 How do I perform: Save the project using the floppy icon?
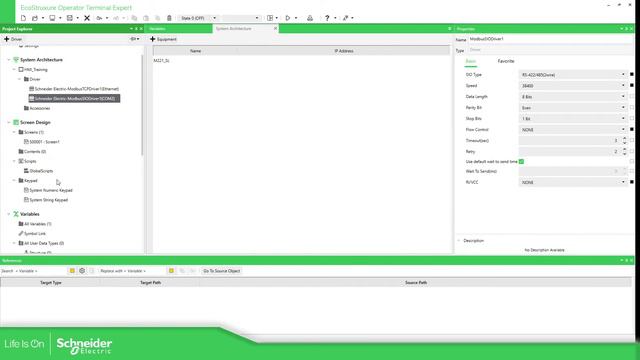(70, 18)
